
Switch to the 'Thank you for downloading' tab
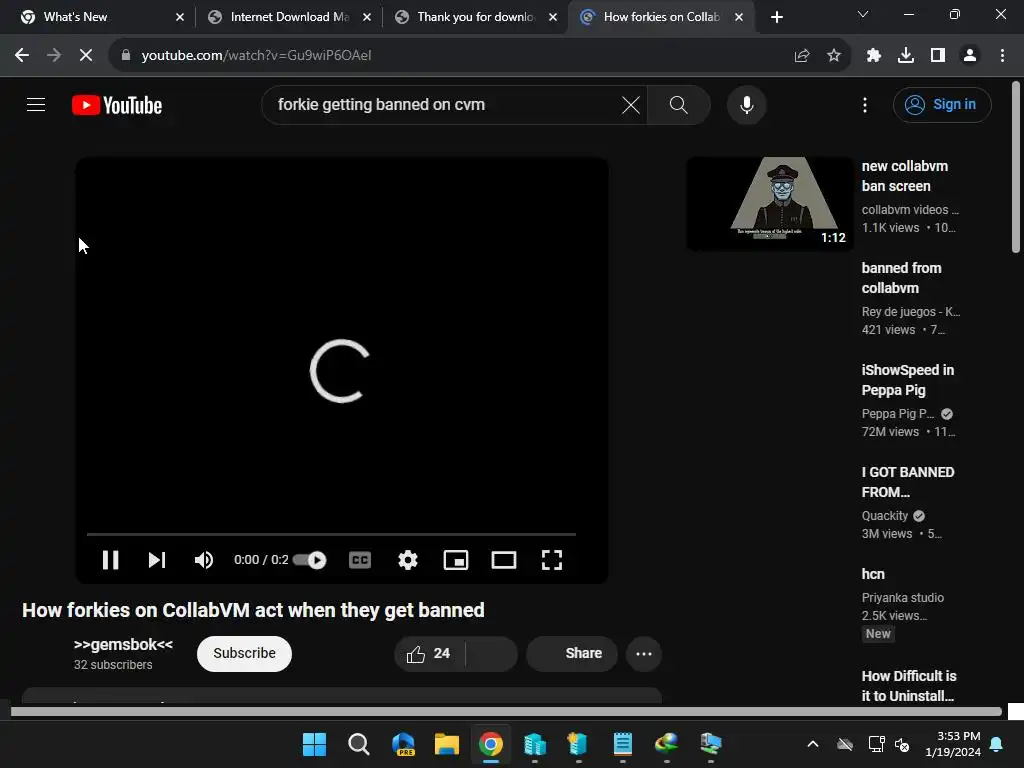pos(475,17)
